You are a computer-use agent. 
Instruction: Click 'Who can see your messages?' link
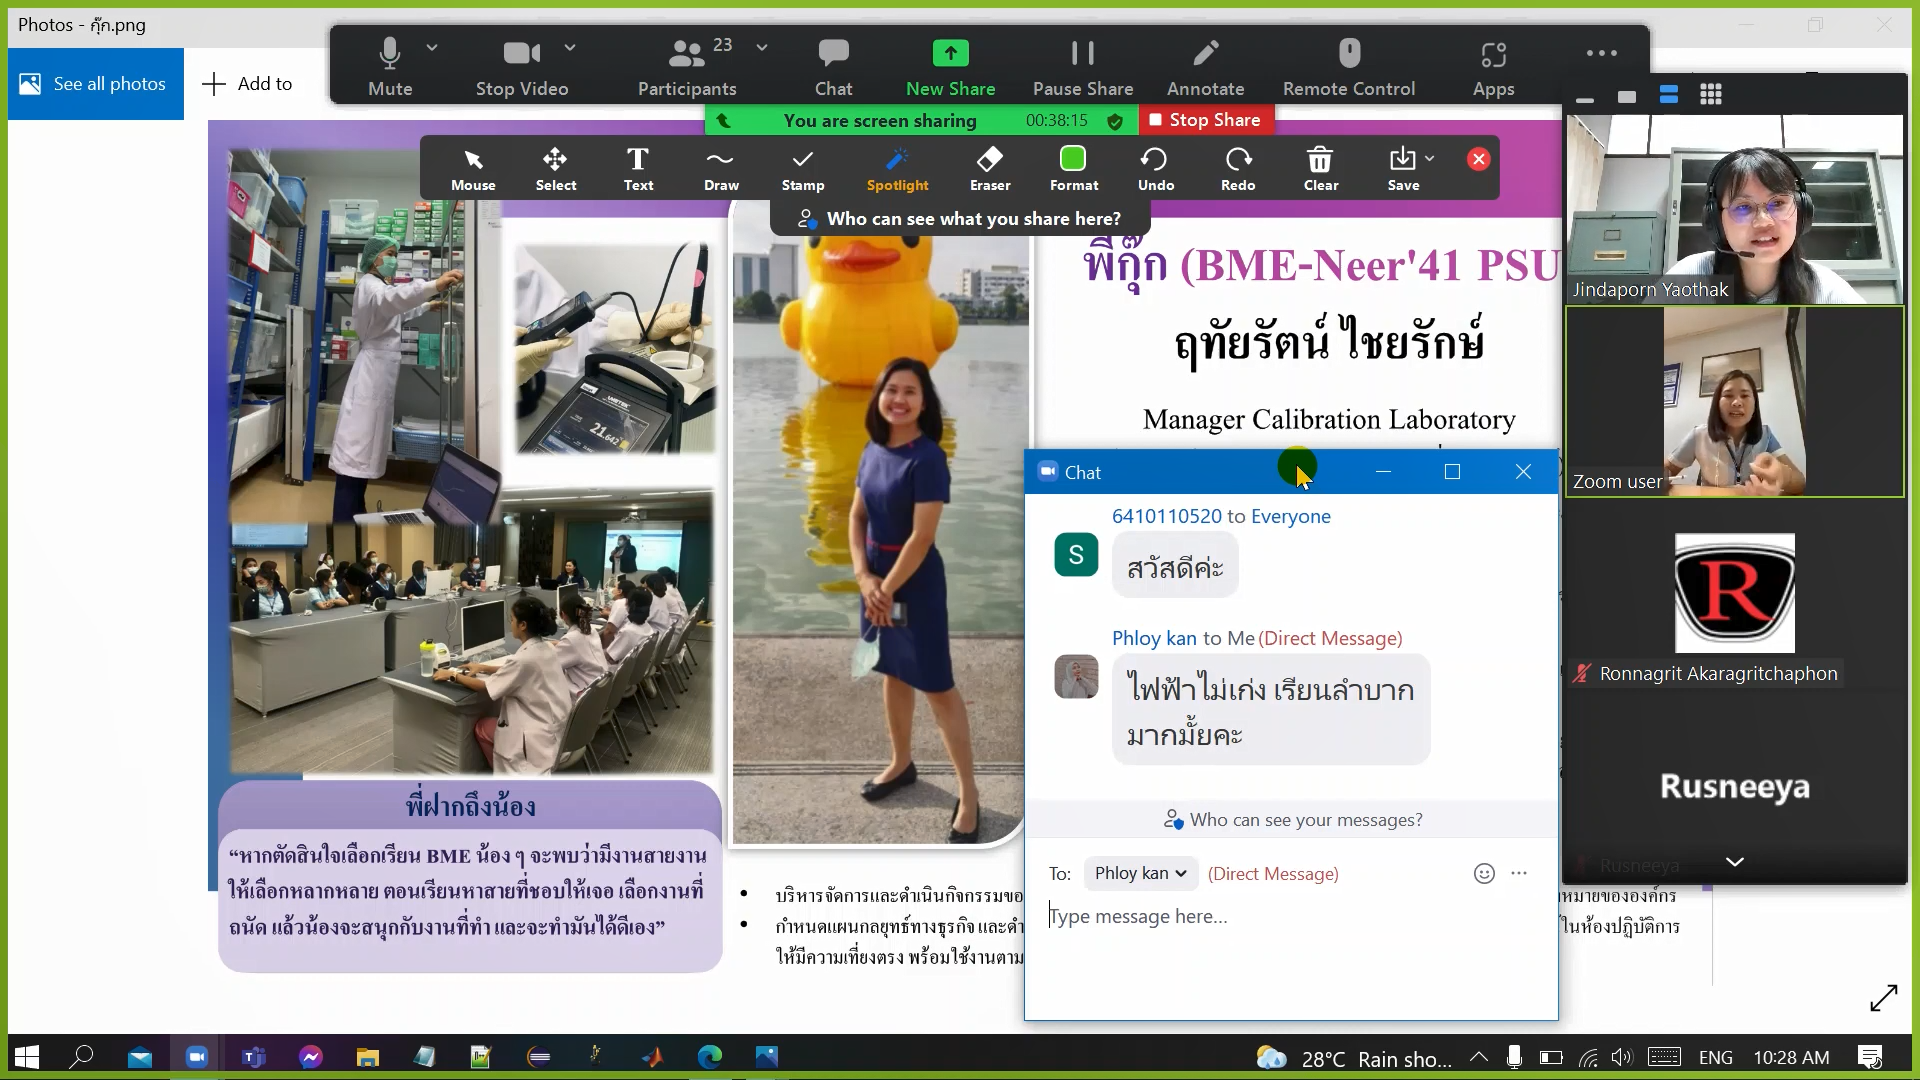point(1293,820)
